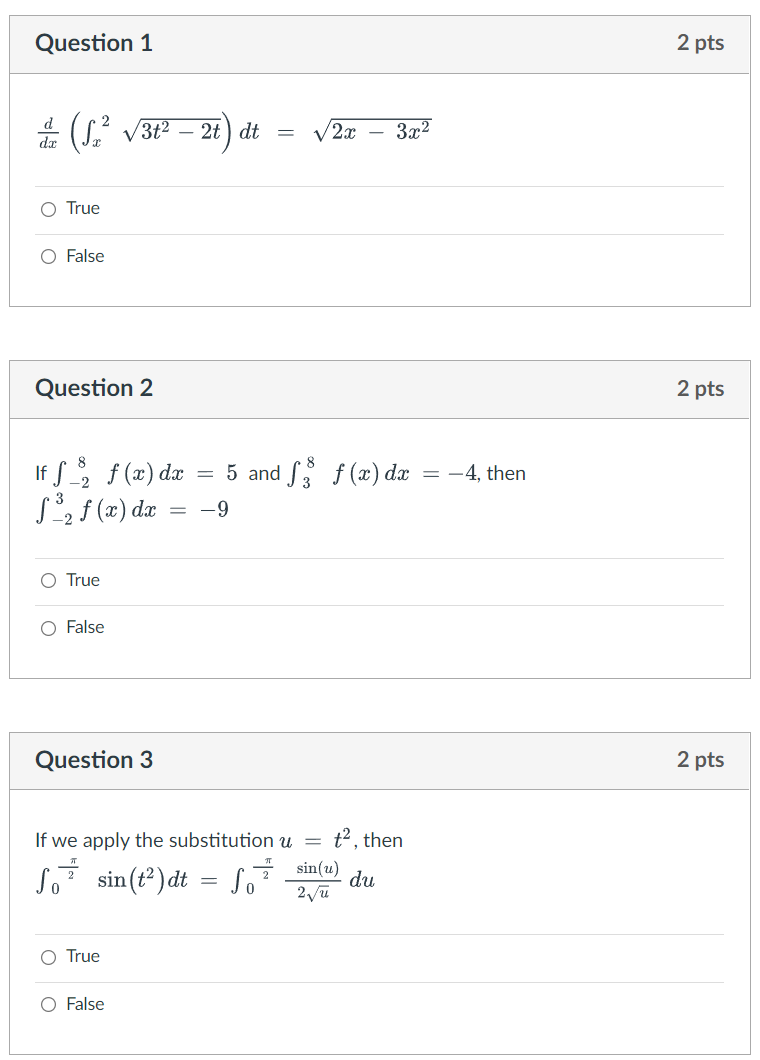
Task: Select True for Question 3
Action: click(48, 956)
